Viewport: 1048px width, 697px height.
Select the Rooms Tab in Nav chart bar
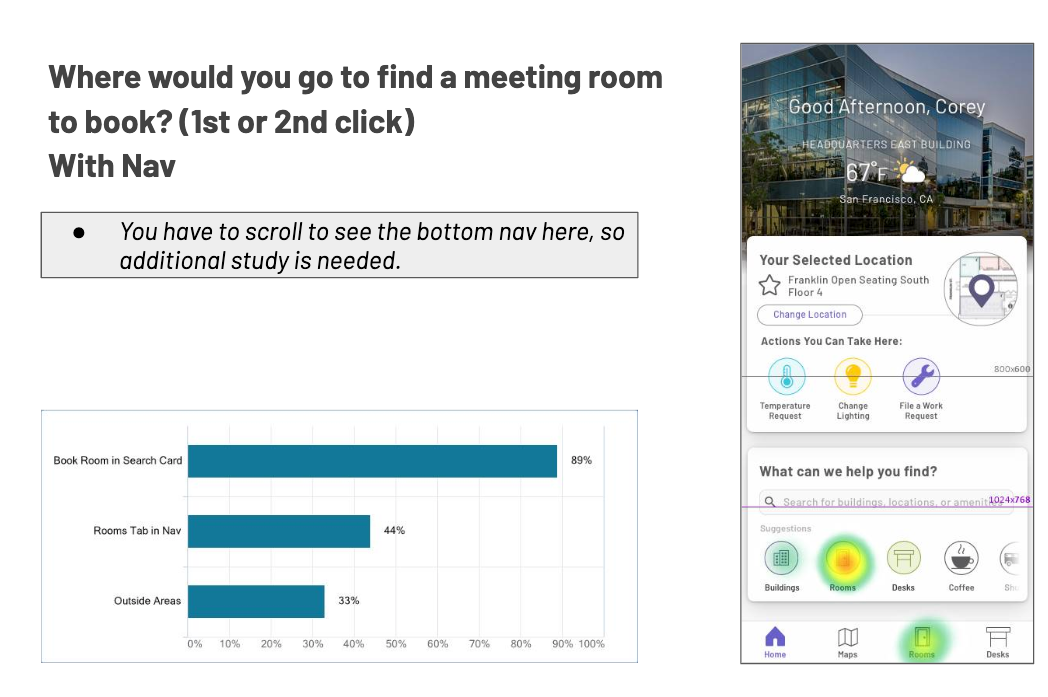tap(279, 531)
